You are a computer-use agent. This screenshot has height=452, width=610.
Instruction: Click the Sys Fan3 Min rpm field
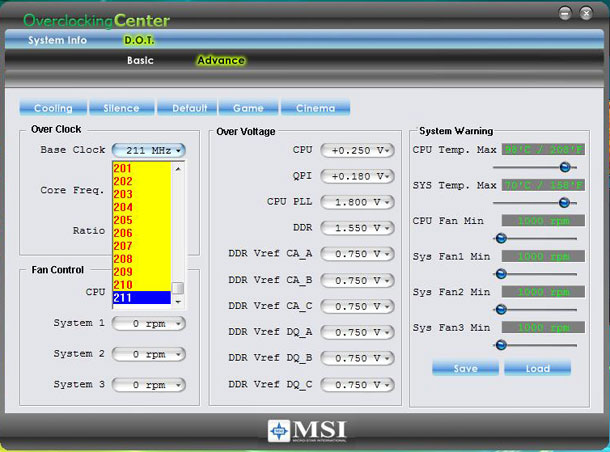543,327
